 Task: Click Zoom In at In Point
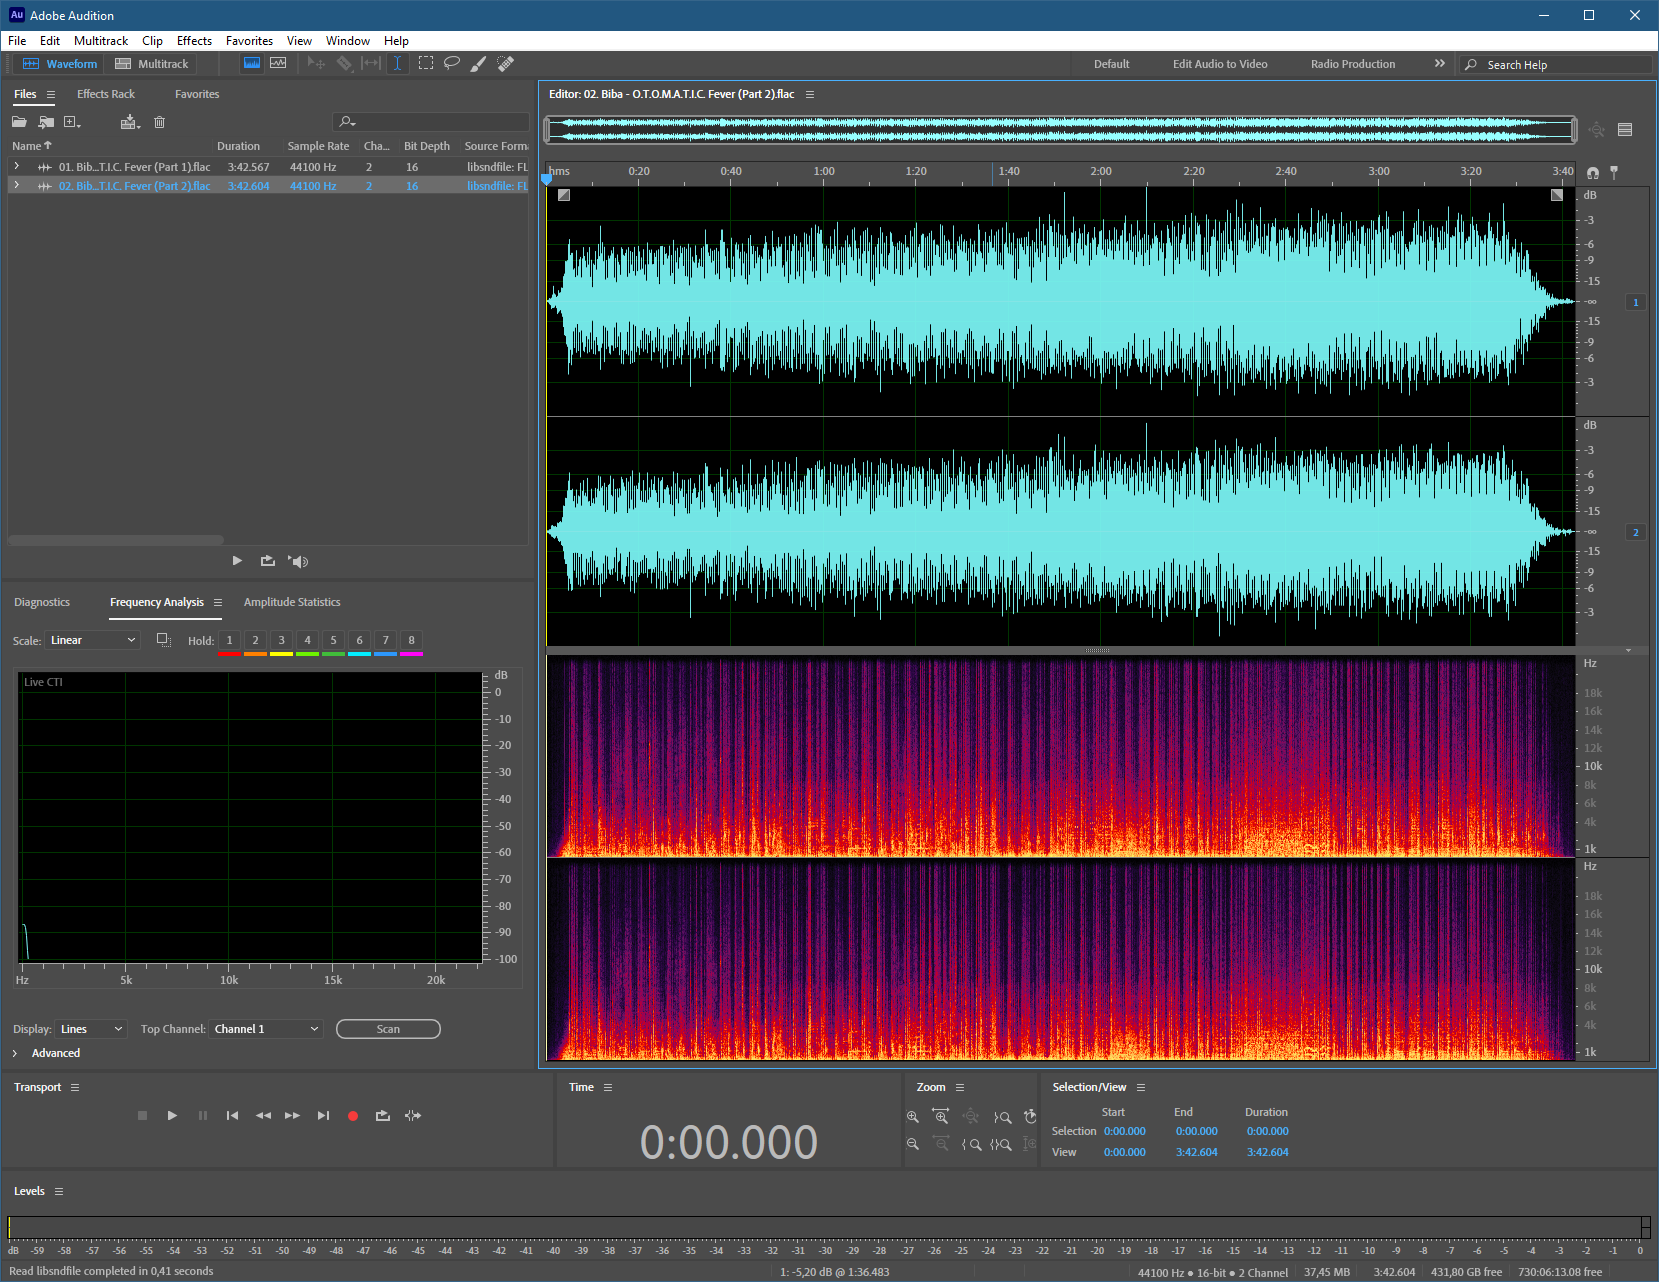(x=971, y=1144)
